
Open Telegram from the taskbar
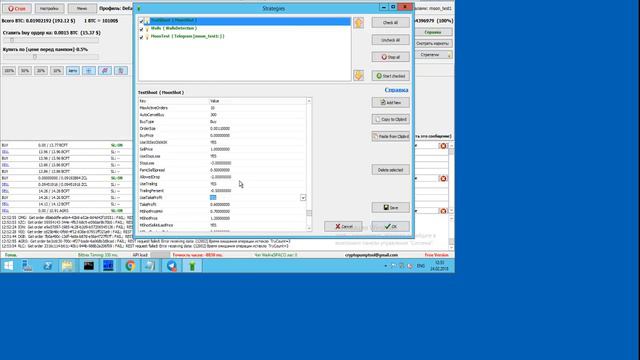click(x=172, y=266)
